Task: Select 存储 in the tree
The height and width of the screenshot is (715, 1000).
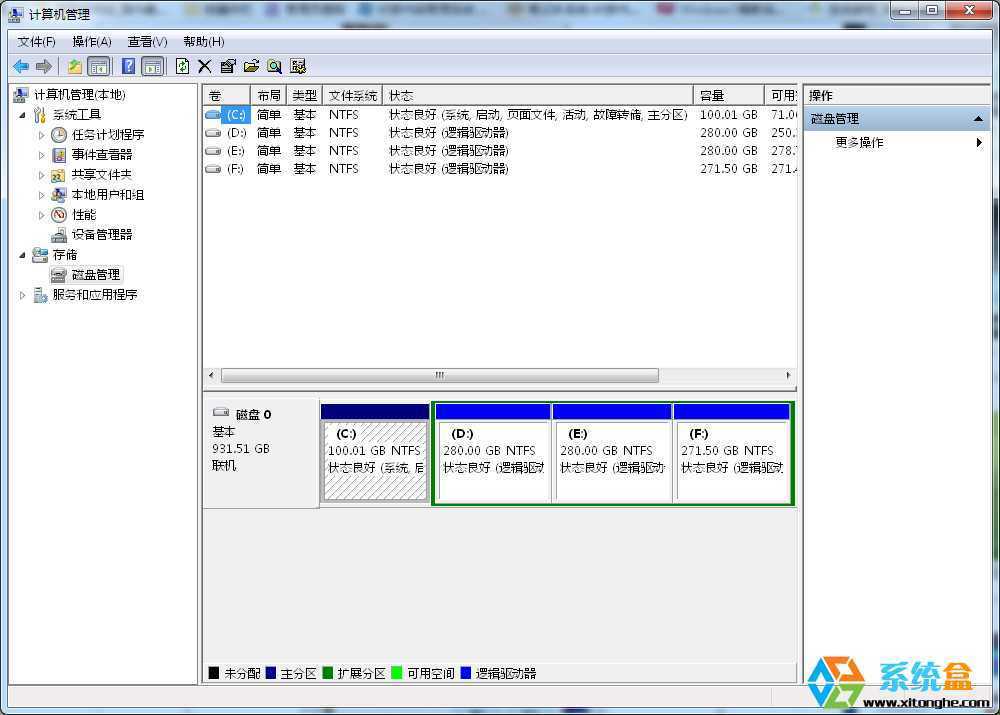Action: (x=65, y=255)
